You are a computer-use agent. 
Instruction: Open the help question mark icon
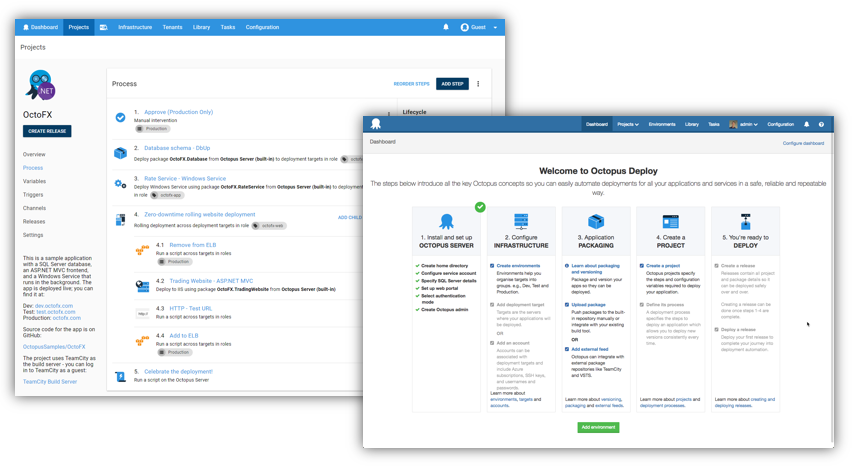pos(822,125)
